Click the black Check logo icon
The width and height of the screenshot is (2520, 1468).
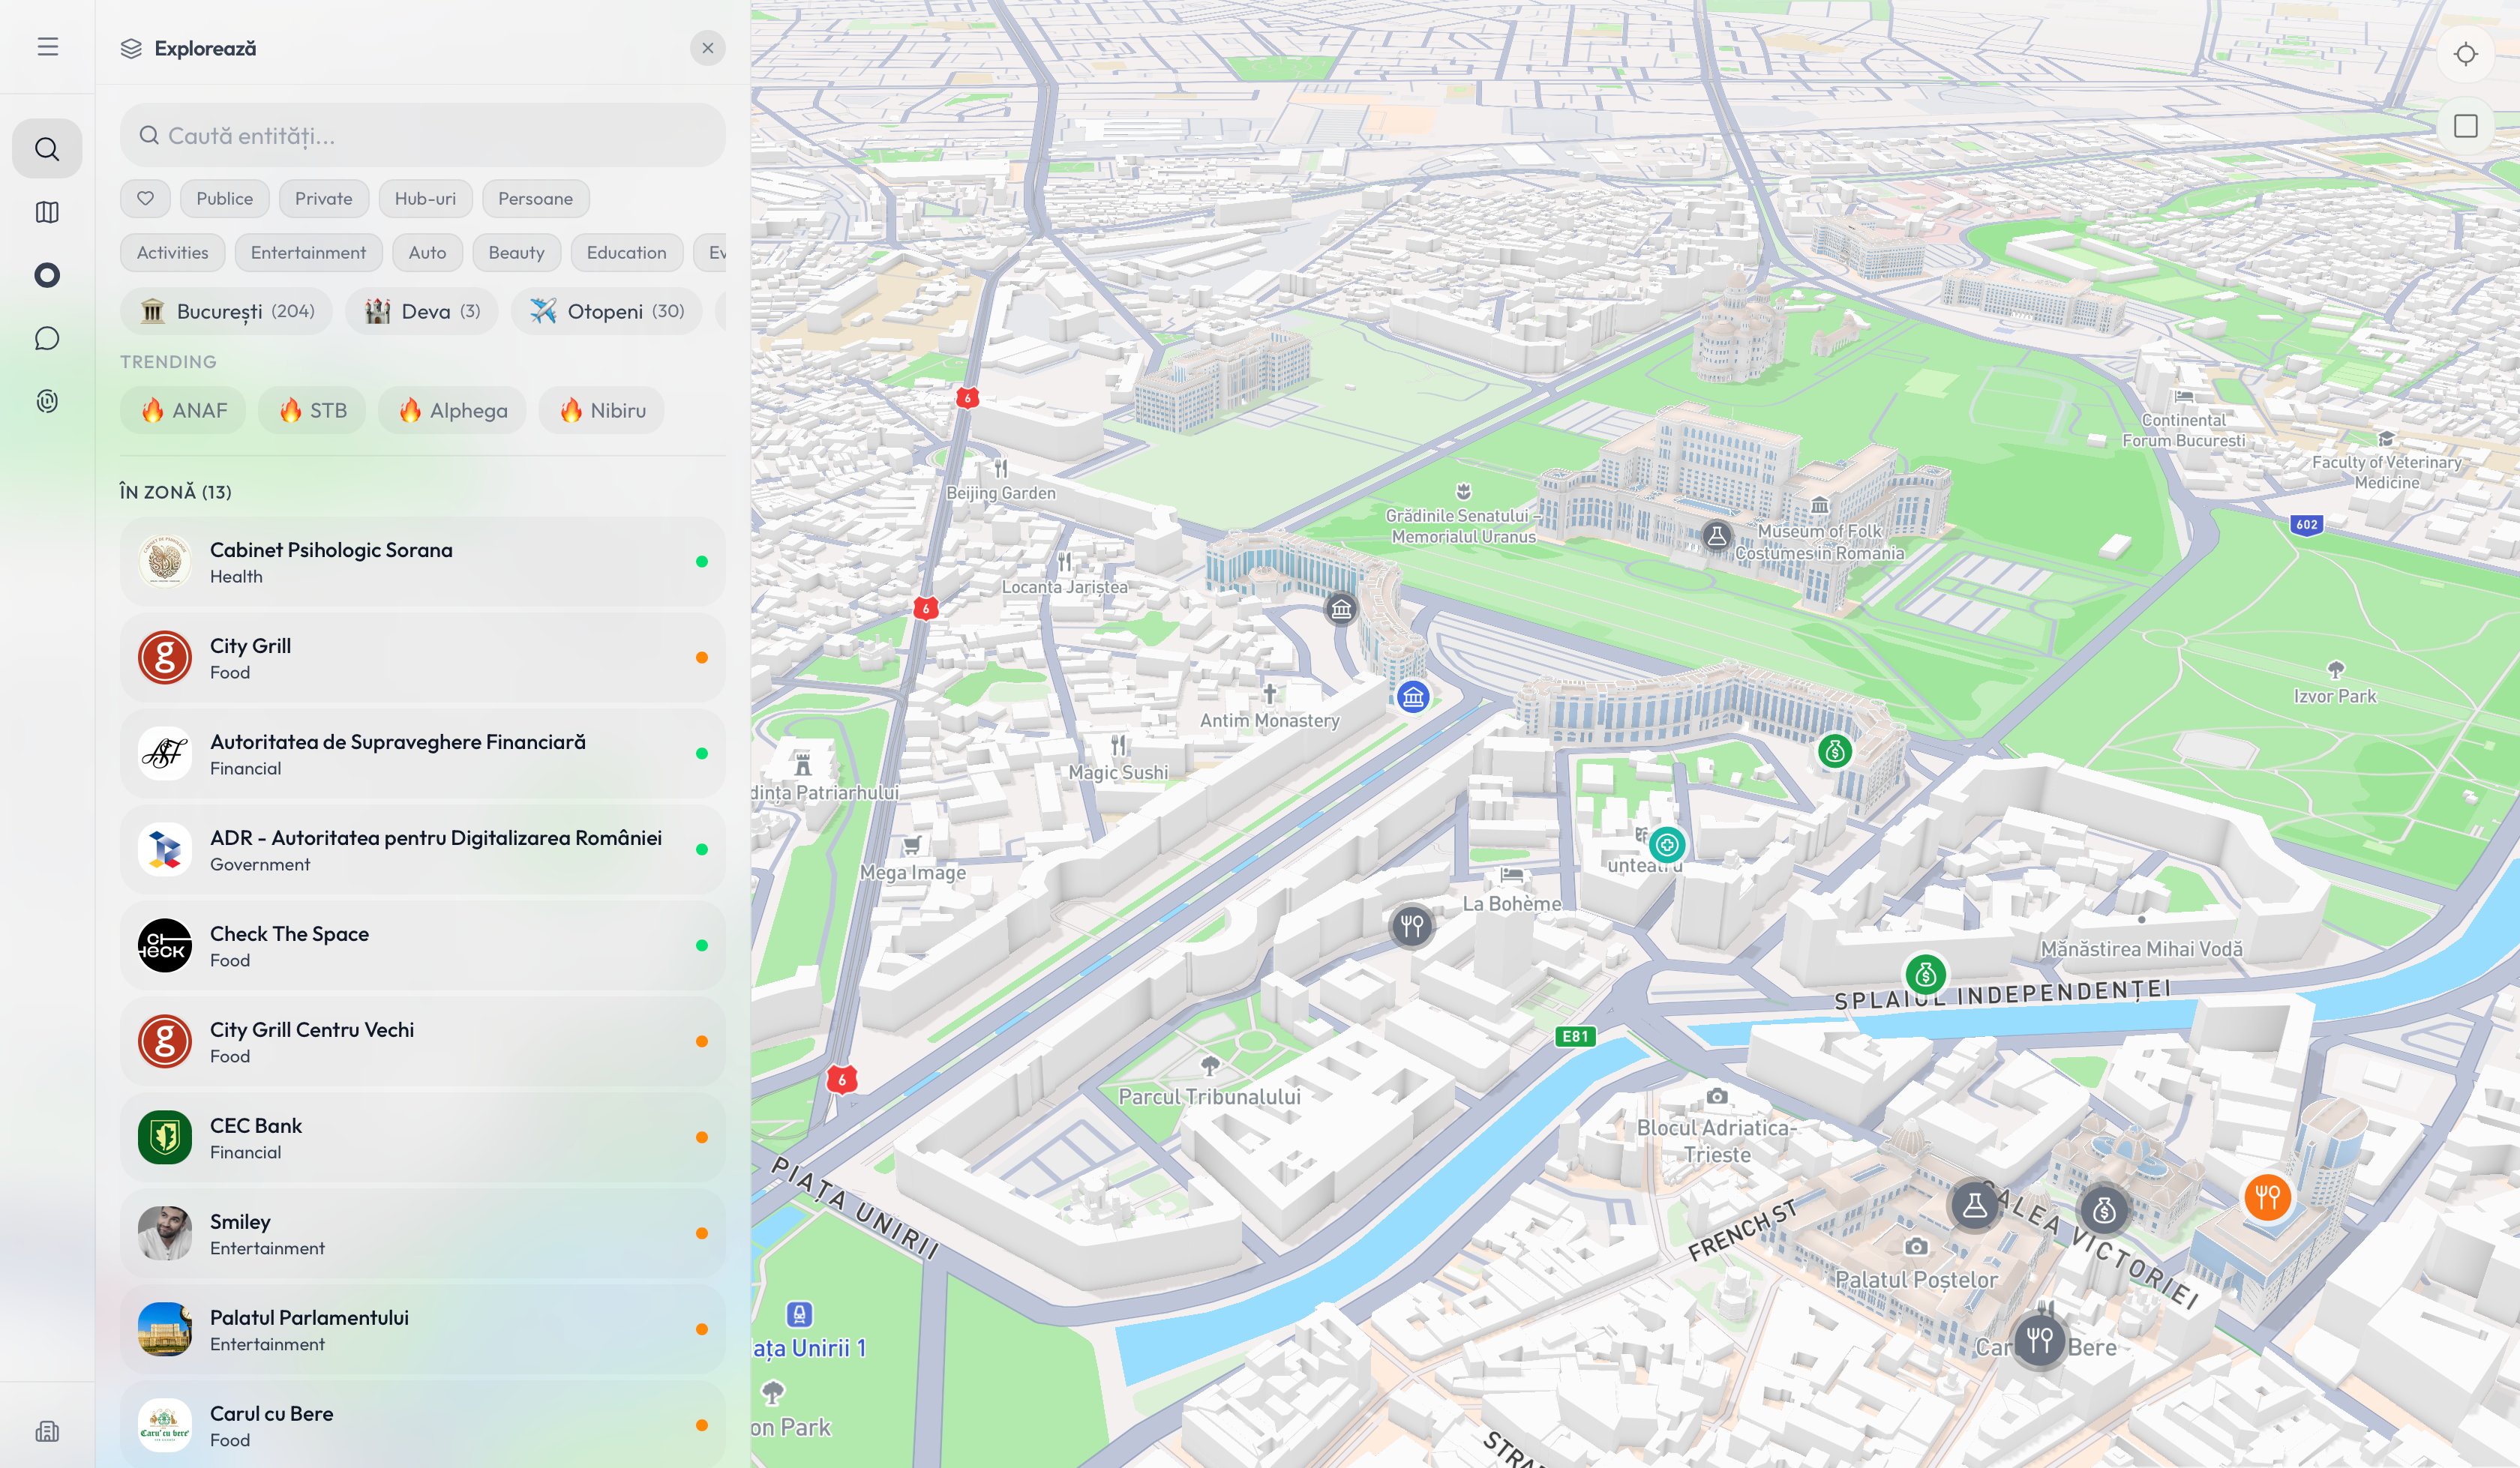tap(165, 945)
